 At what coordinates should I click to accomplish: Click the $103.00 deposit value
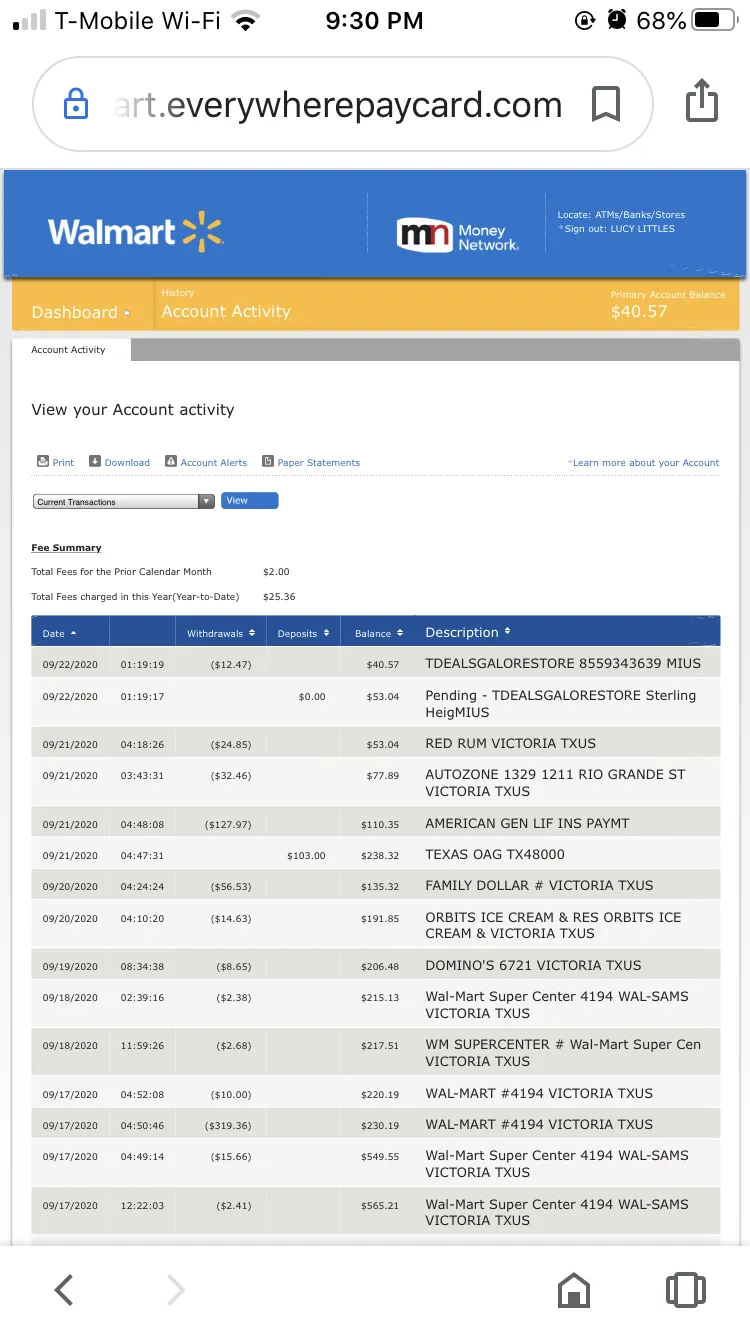306,856
